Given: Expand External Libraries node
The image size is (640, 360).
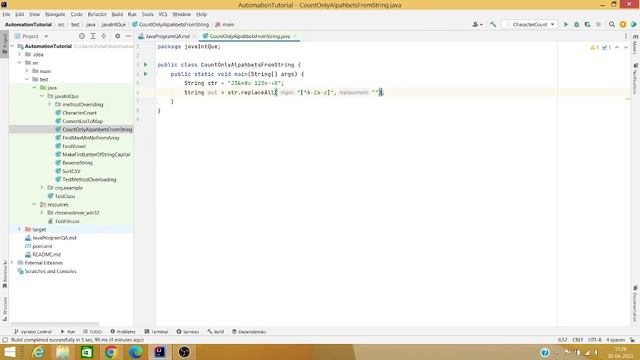Looking at the screenshot, I should [x=12, y=263].
